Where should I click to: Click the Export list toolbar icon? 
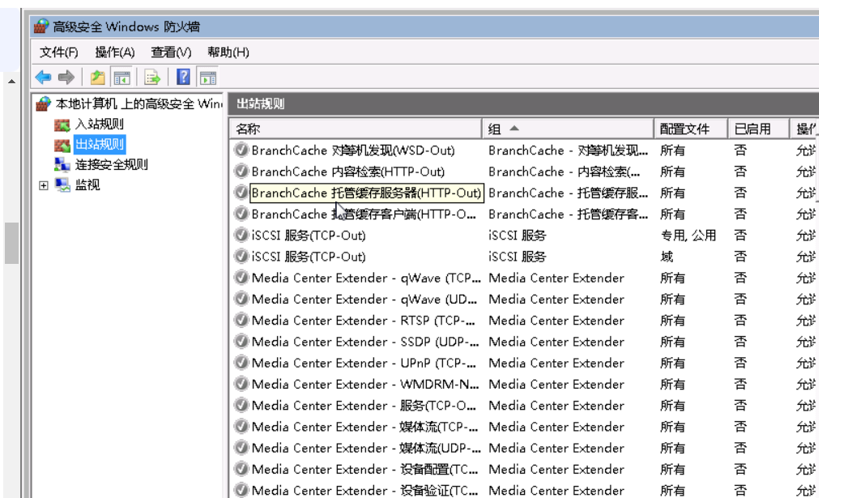152,78
